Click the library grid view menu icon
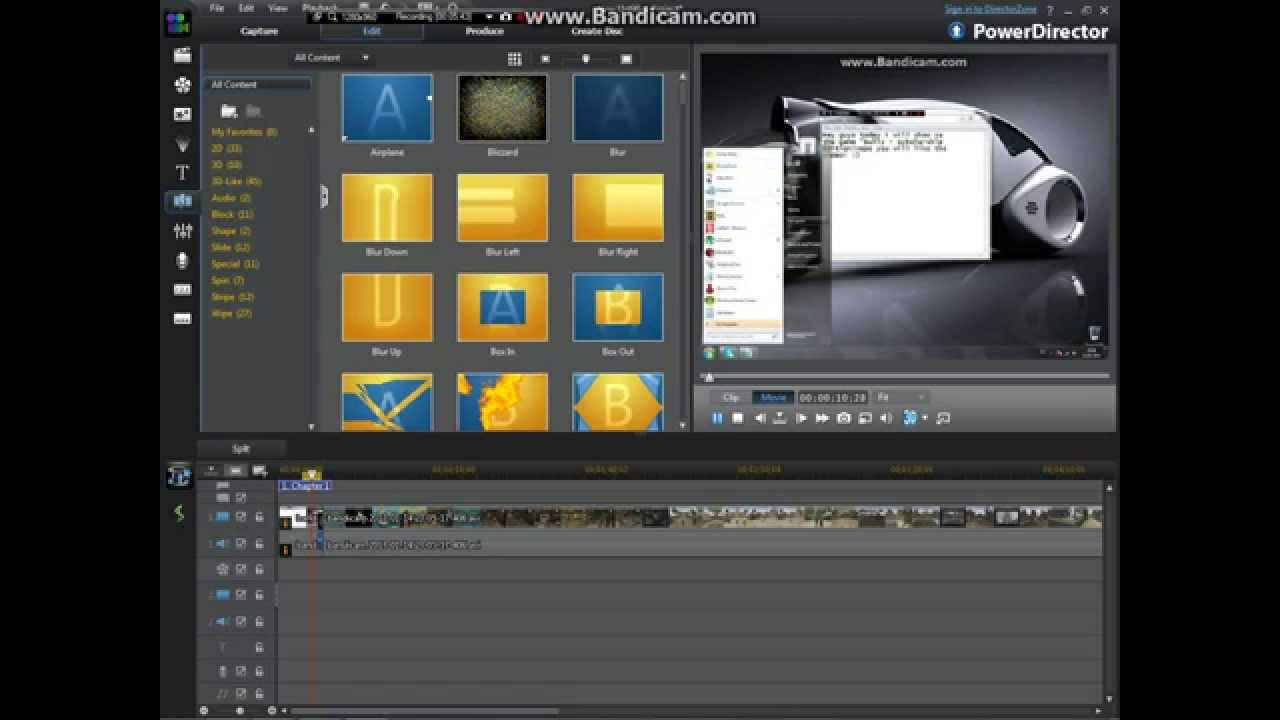This screenshot has height=720, width=1280. click(x=514, y=59)
